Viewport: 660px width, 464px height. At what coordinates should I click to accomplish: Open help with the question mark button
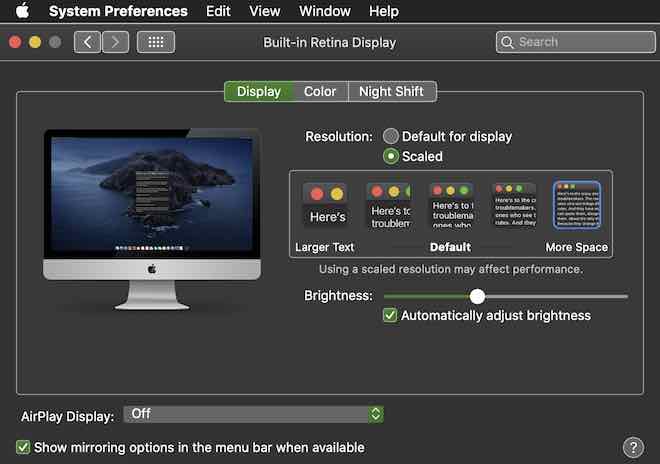(633, 447)
